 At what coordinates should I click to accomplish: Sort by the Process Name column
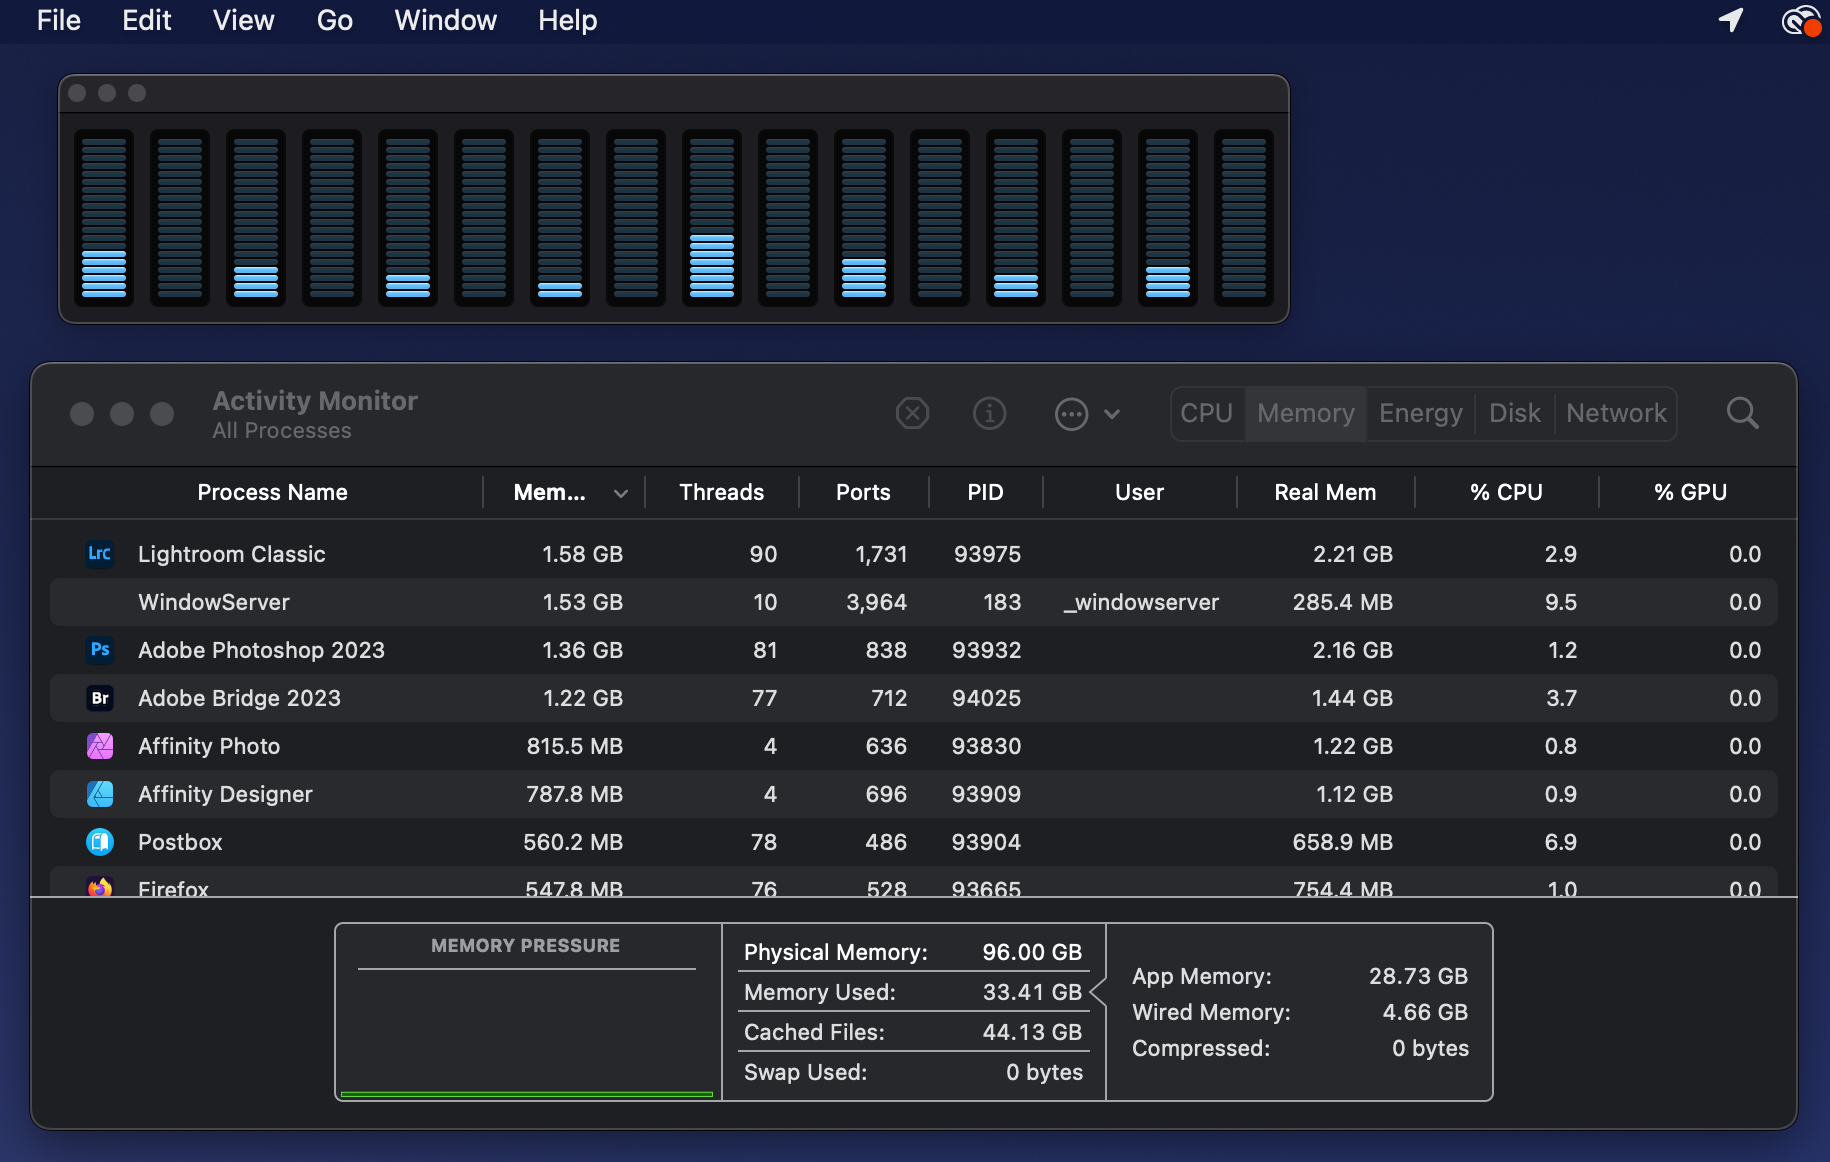(x=272, y=492)
